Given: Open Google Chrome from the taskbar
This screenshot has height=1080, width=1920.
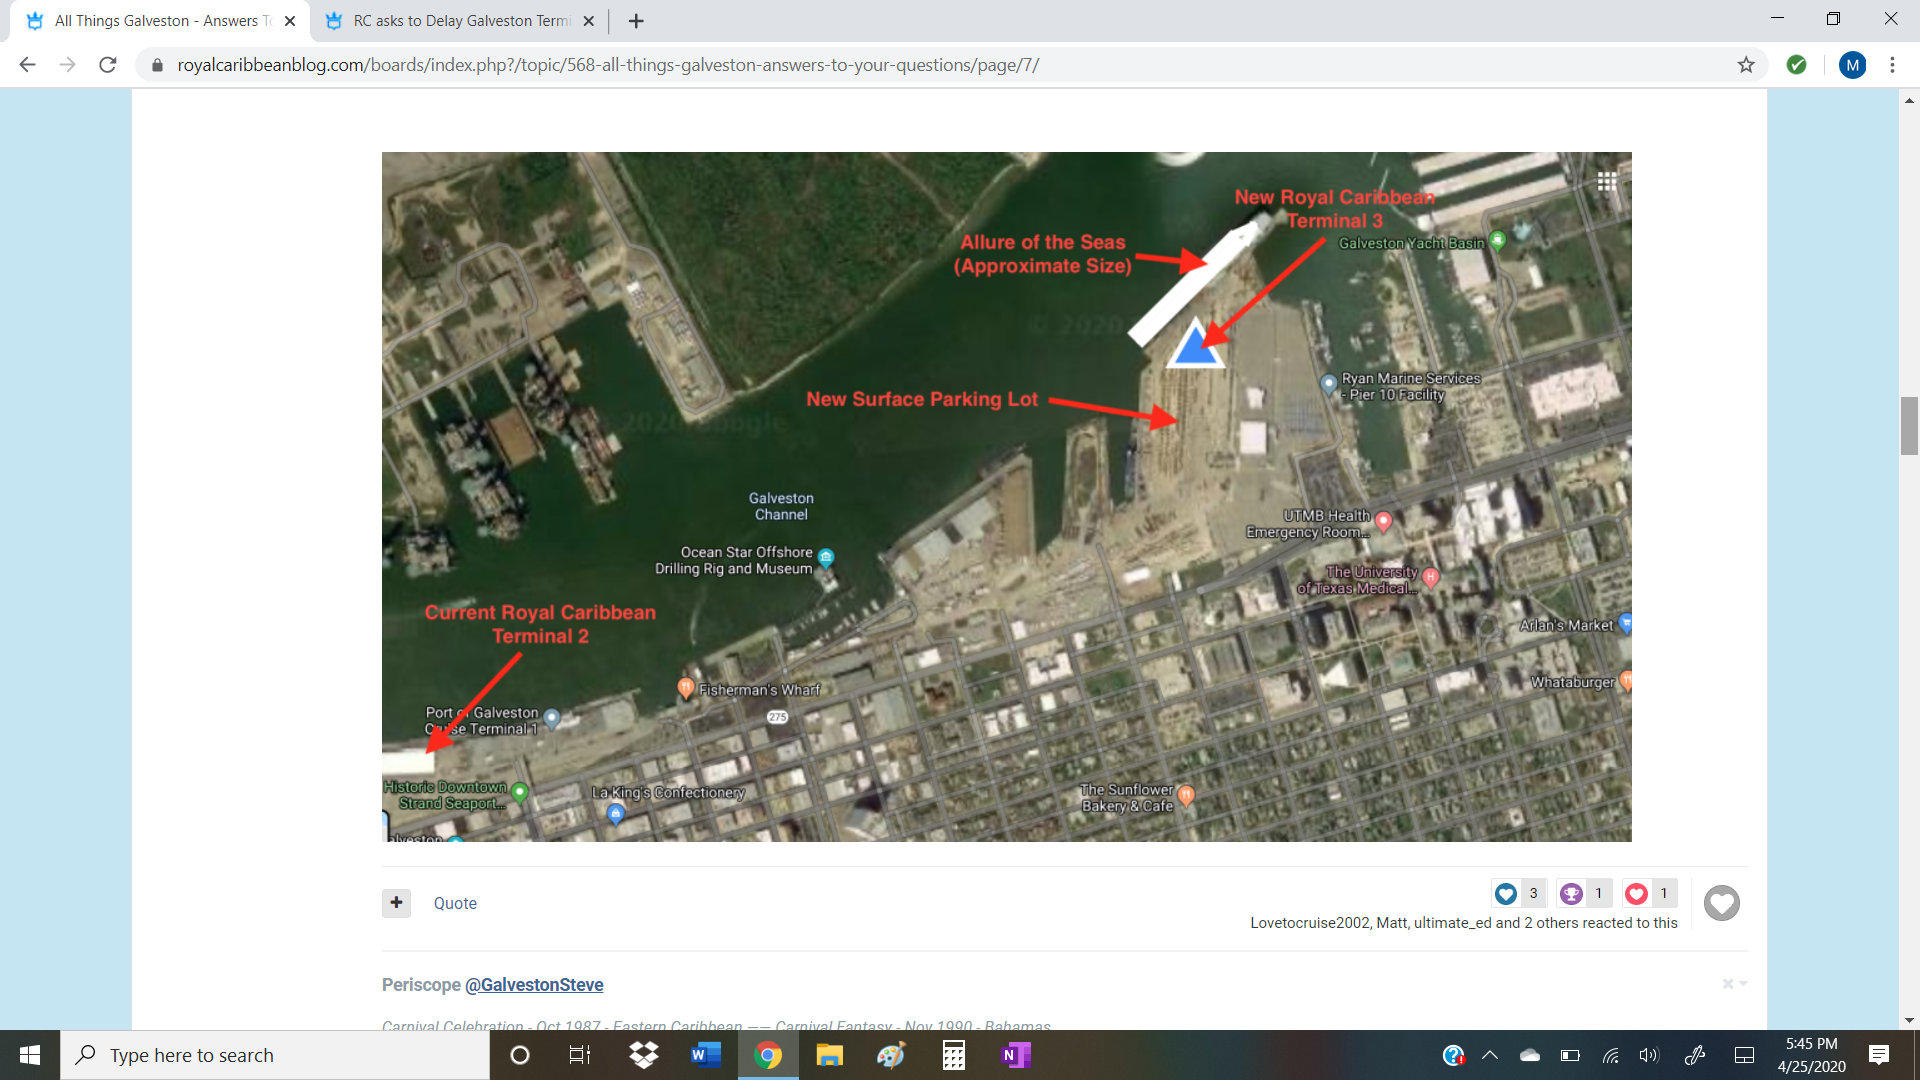Looking at the screenshot, I should [768, 1055].
